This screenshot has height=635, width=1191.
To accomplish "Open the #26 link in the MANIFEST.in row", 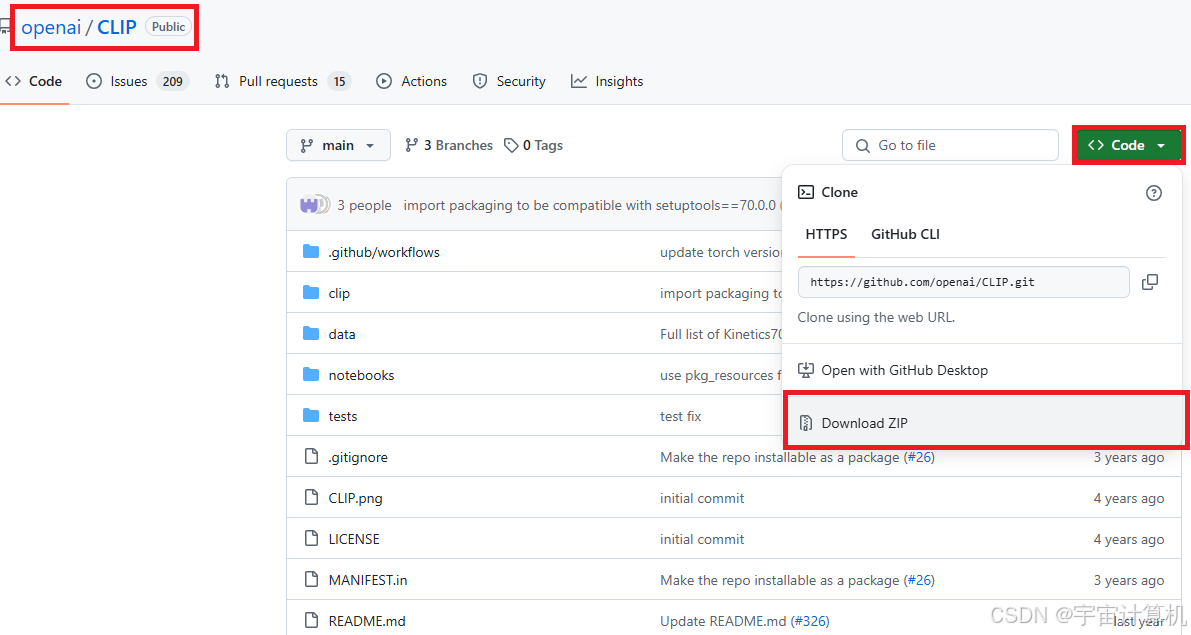I will (919, 580).
